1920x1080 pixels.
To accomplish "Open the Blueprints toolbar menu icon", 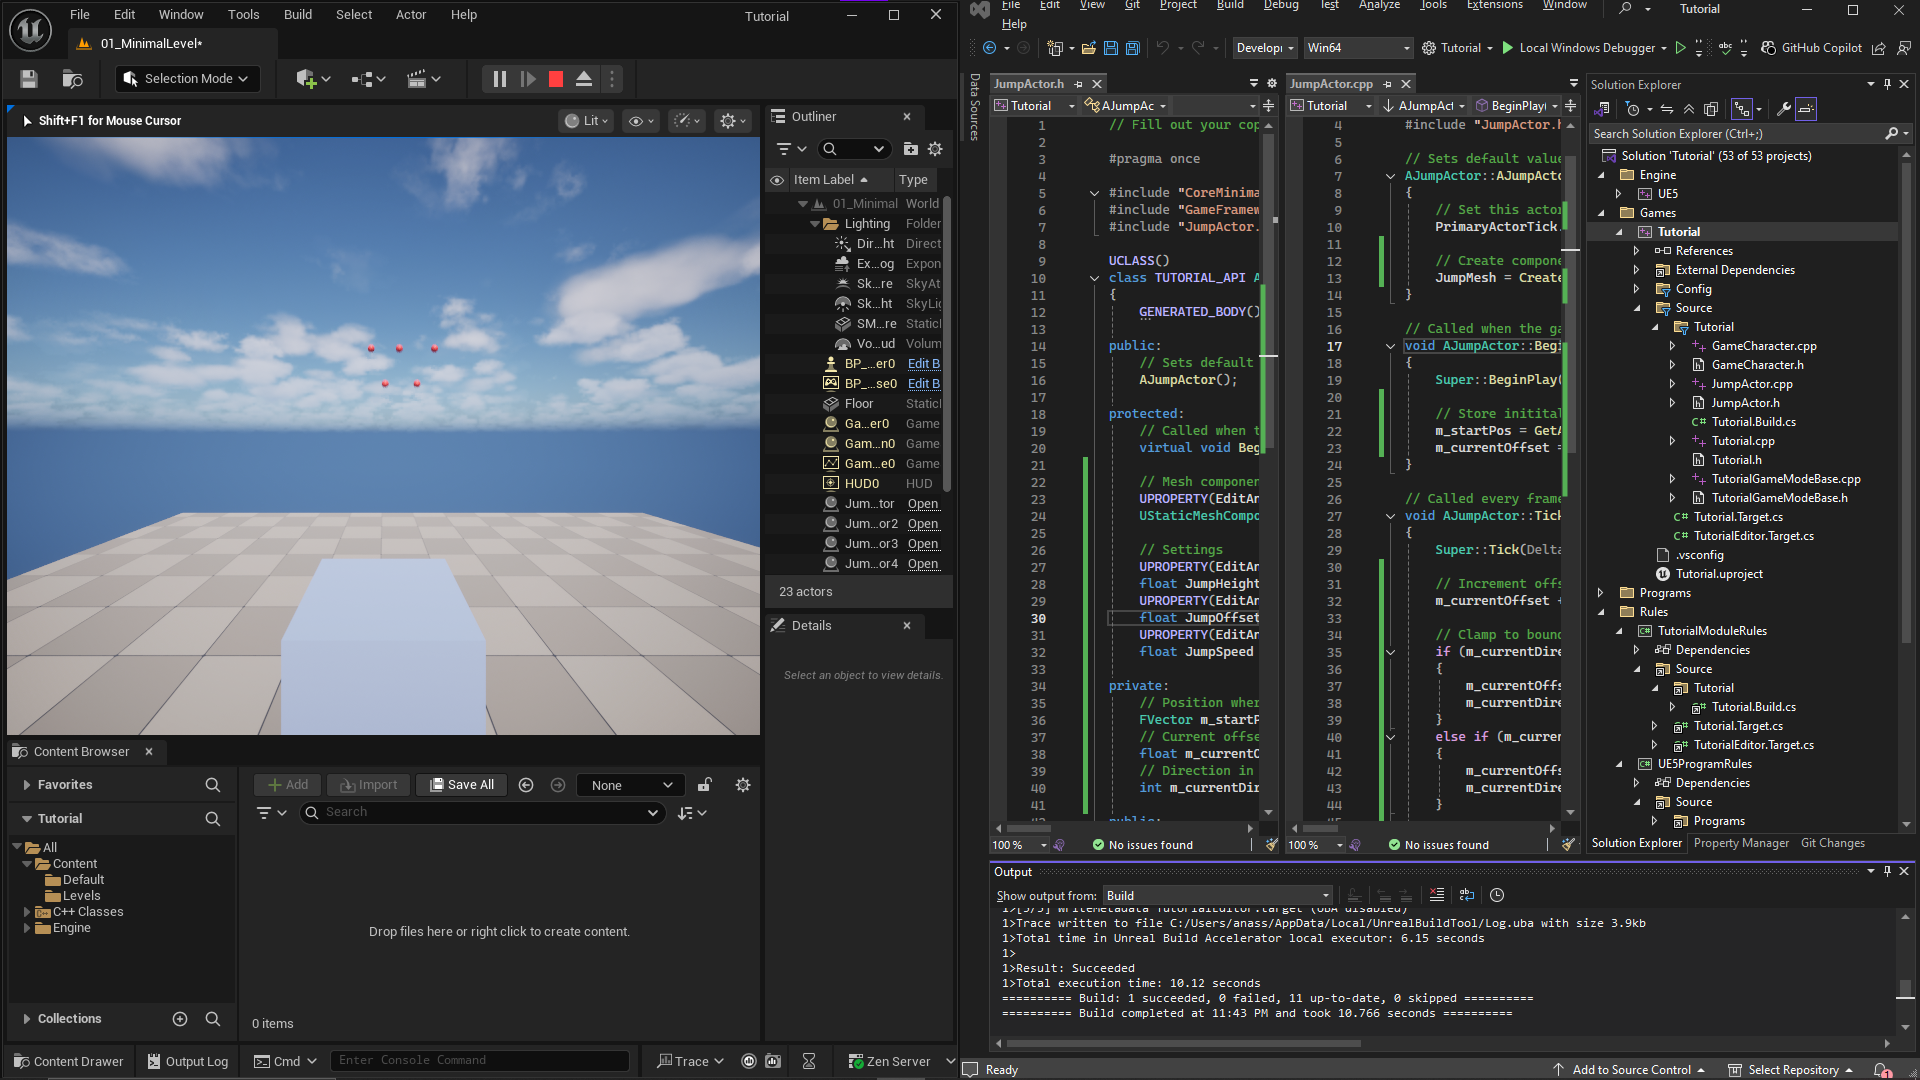I will click(368, 79).
